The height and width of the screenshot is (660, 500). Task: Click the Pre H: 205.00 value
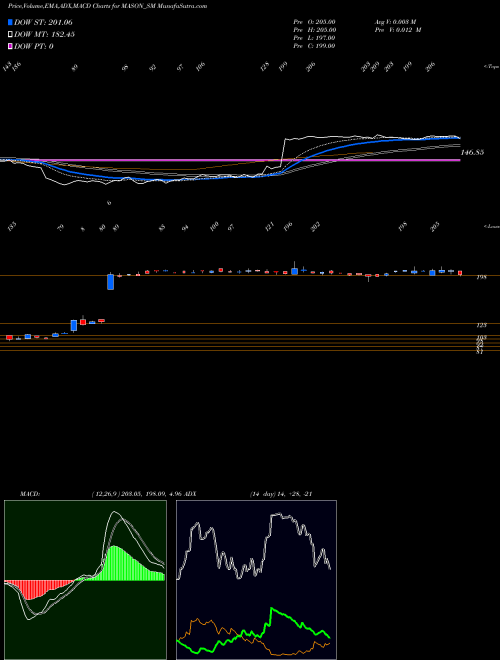(314, 30)
